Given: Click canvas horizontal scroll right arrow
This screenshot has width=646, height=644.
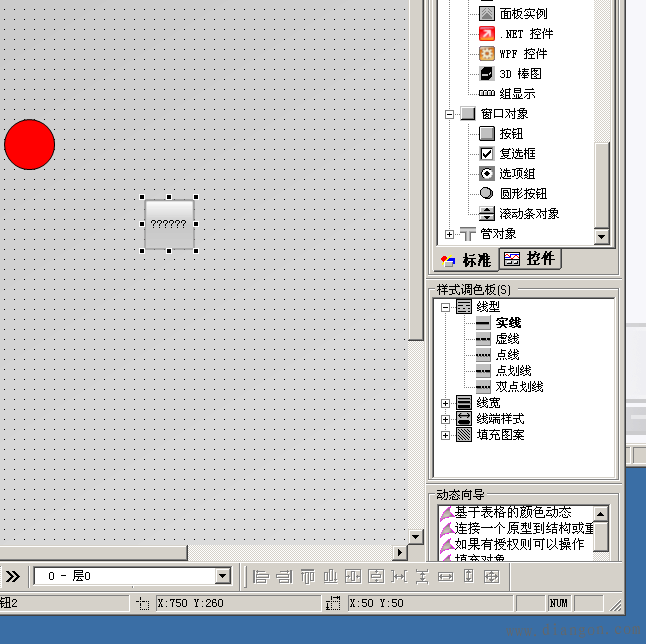Looking at the screenshot, I should click(x=399, y=553).
